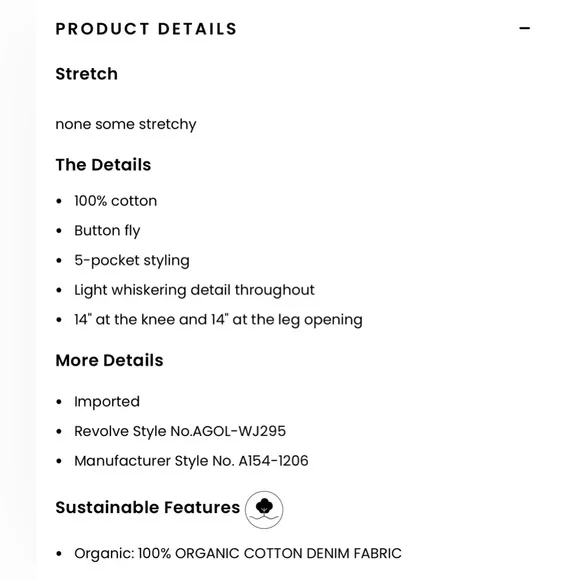580x580 pixels.
Task: Click the bullet before '100% cotton'
Action: [x=59, y=201]
